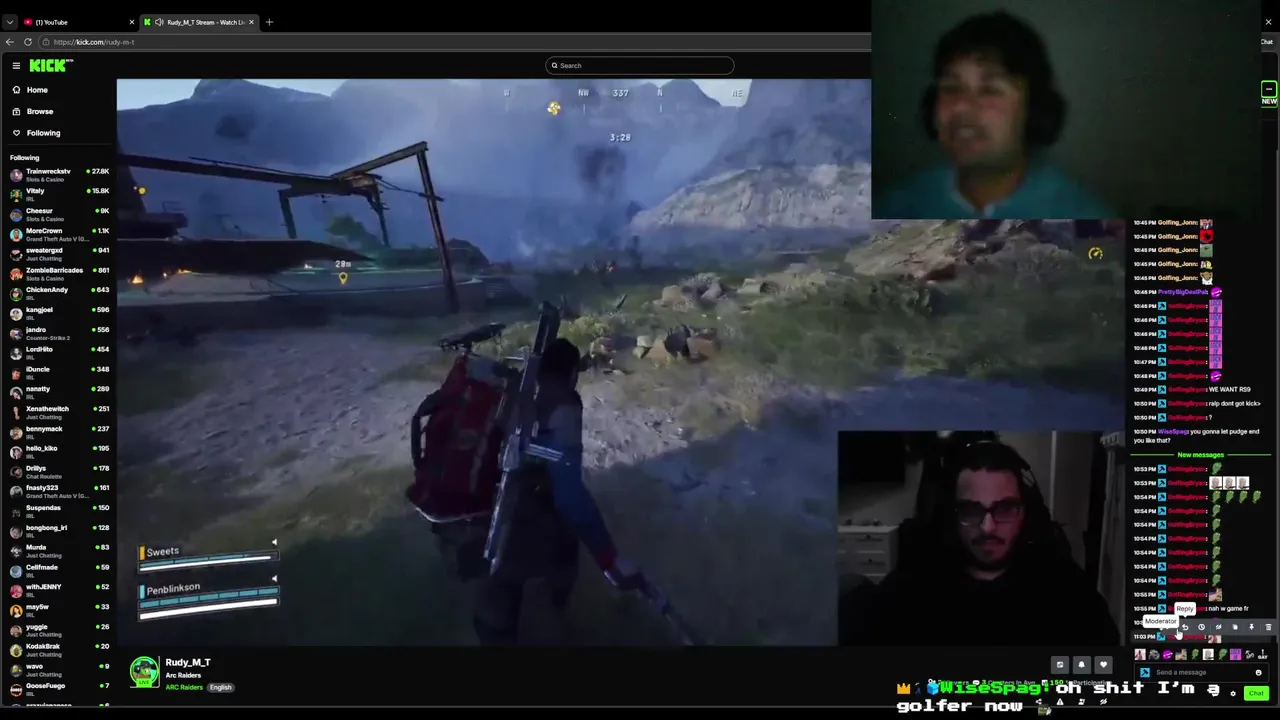The height and width of the screenshot is (720, 1280).
Task: Click the Kick search field
Action: click(x=640, y=65)
